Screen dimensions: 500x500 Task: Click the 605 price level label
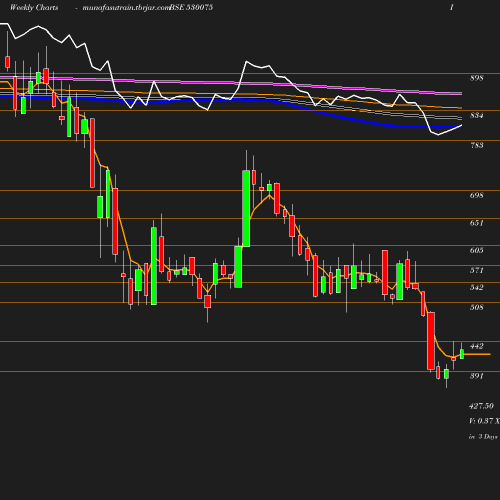point(477,250)
